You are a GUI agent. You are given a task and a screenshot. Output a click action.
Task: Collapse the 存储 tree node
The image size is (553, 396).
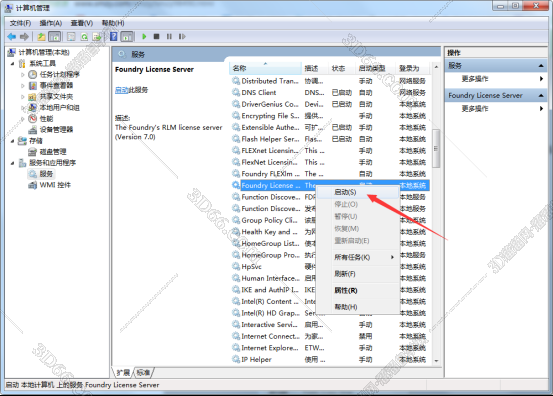tap(13, 141)
